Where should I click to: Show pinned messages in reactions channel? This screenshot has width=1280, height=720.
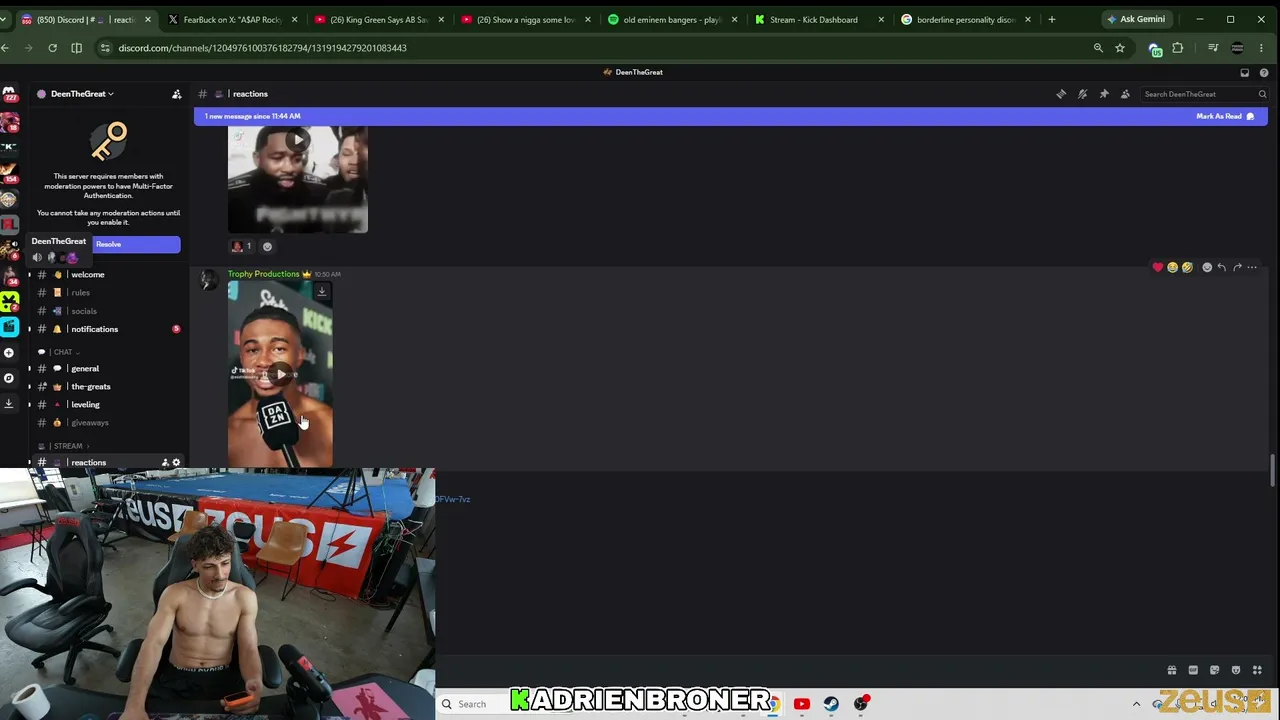[1104, 94]
